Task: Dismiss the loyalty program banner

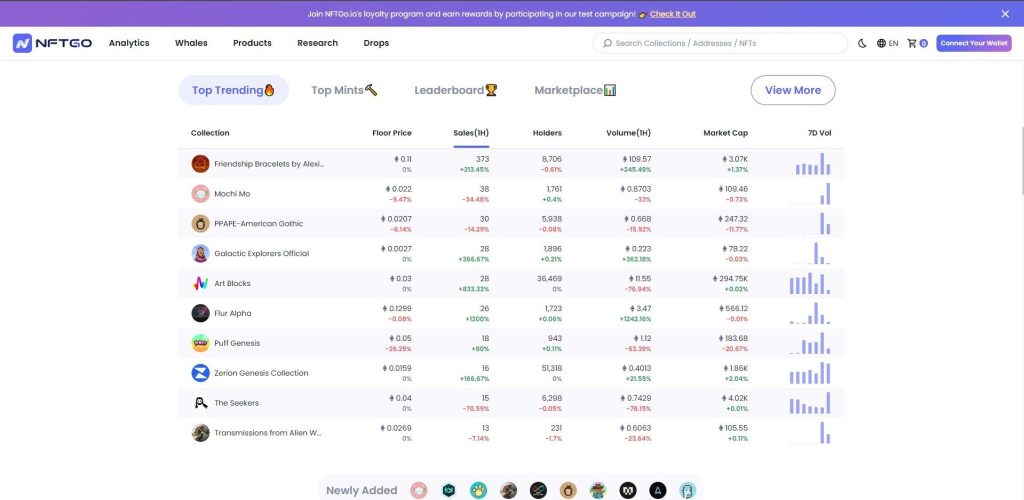Action: point(1005,14)
